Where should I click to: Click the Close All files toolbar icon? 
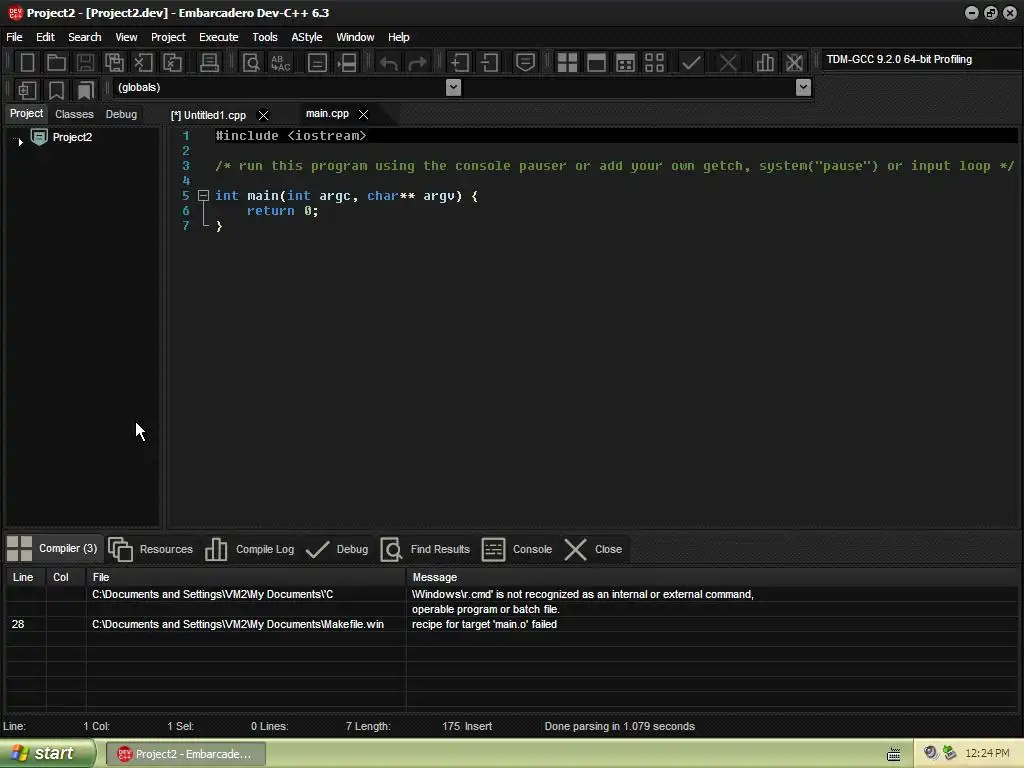point(172,63)
